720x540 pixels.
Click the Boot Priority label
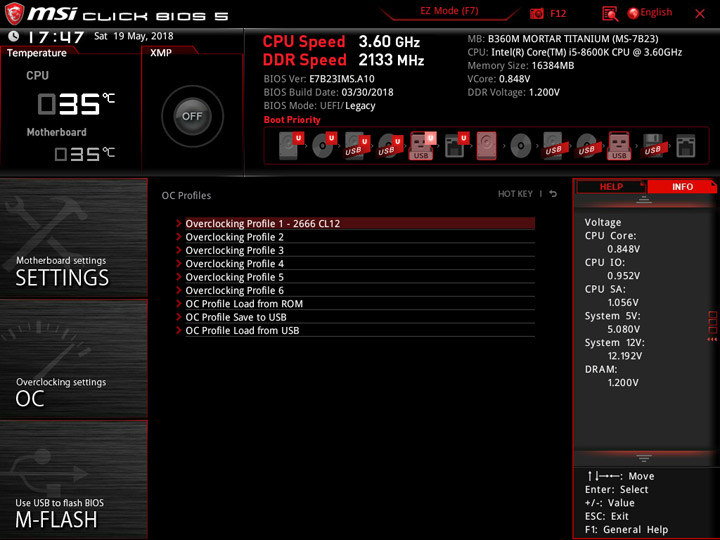pyautogui.click(x=292, y=120)
